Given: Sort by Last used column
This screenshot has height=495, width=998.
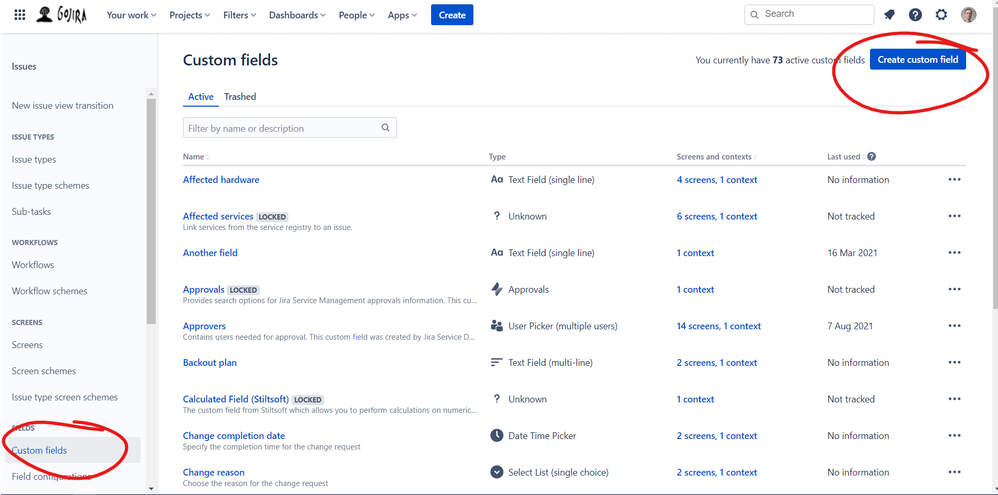Looking at the screenshot, I should click(x=846, y=157).
